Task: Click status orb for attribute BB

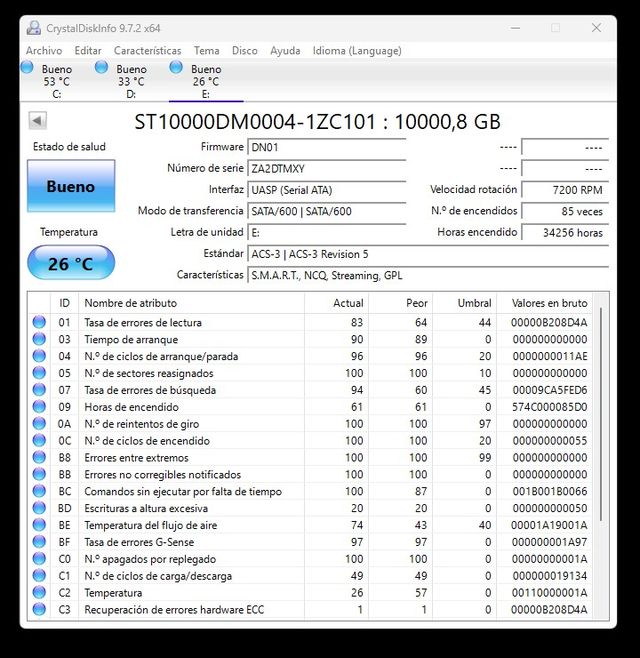Action: (x=39, y=474)
